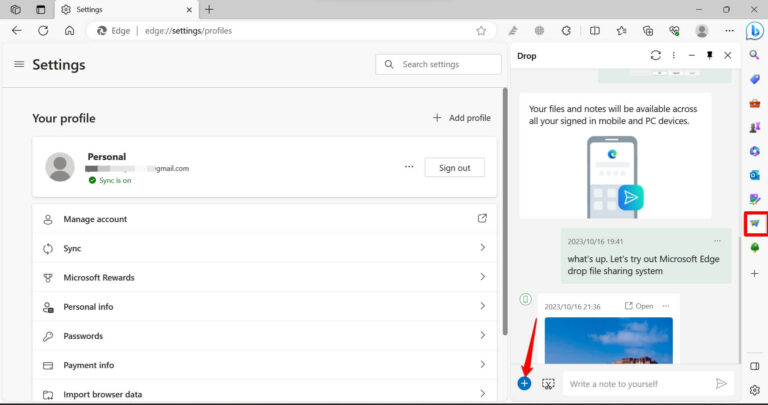Open sidebar settings gear icon
This screenshot has width=768, height=405.
(755, 390)
